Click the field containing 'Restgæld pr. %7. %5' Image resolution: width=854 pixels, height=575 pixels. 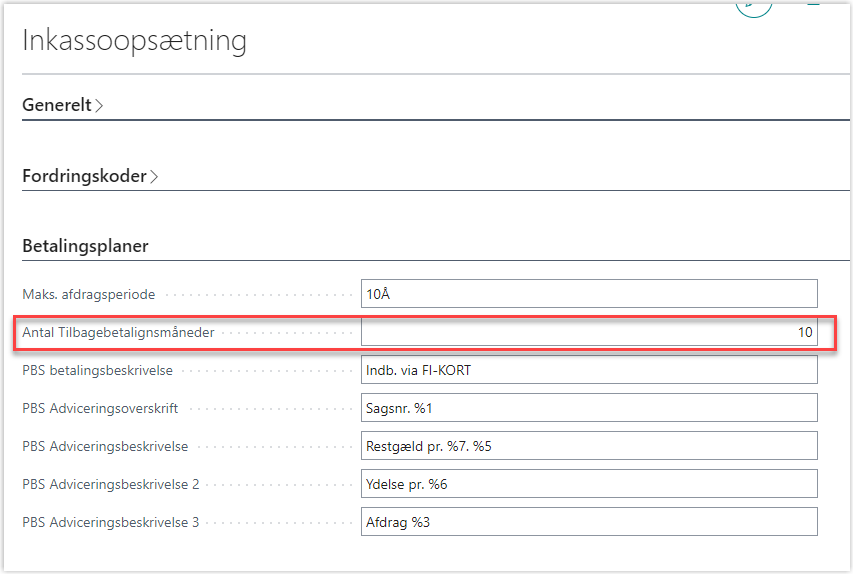pos(589,446)
